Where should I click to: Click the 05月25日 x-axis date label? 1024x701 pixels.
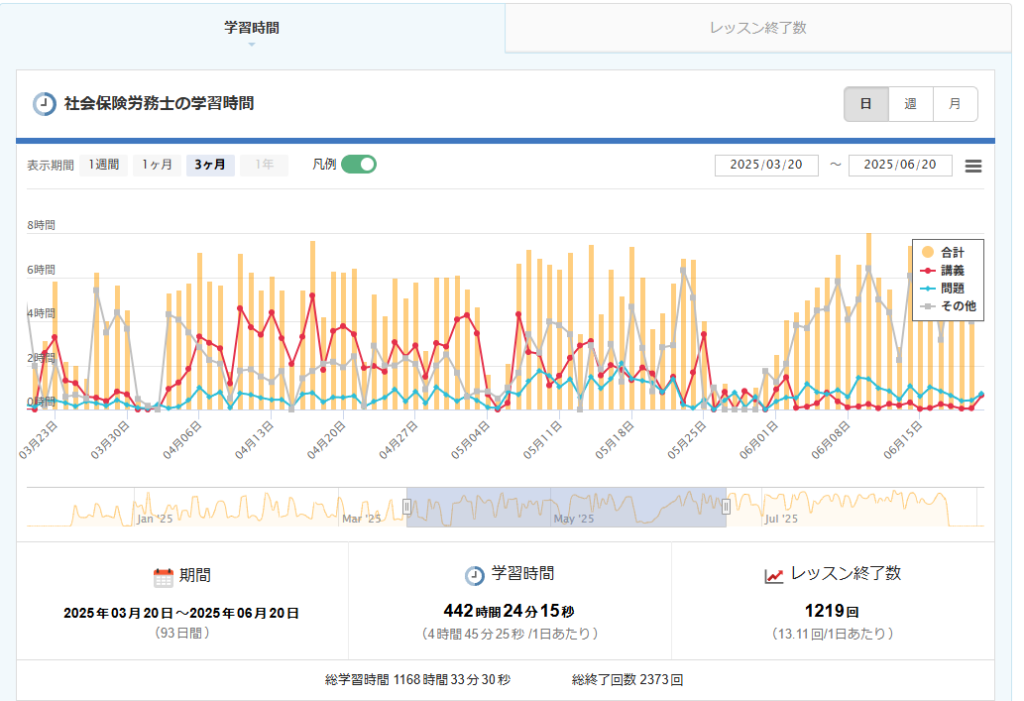click(686, 440)
